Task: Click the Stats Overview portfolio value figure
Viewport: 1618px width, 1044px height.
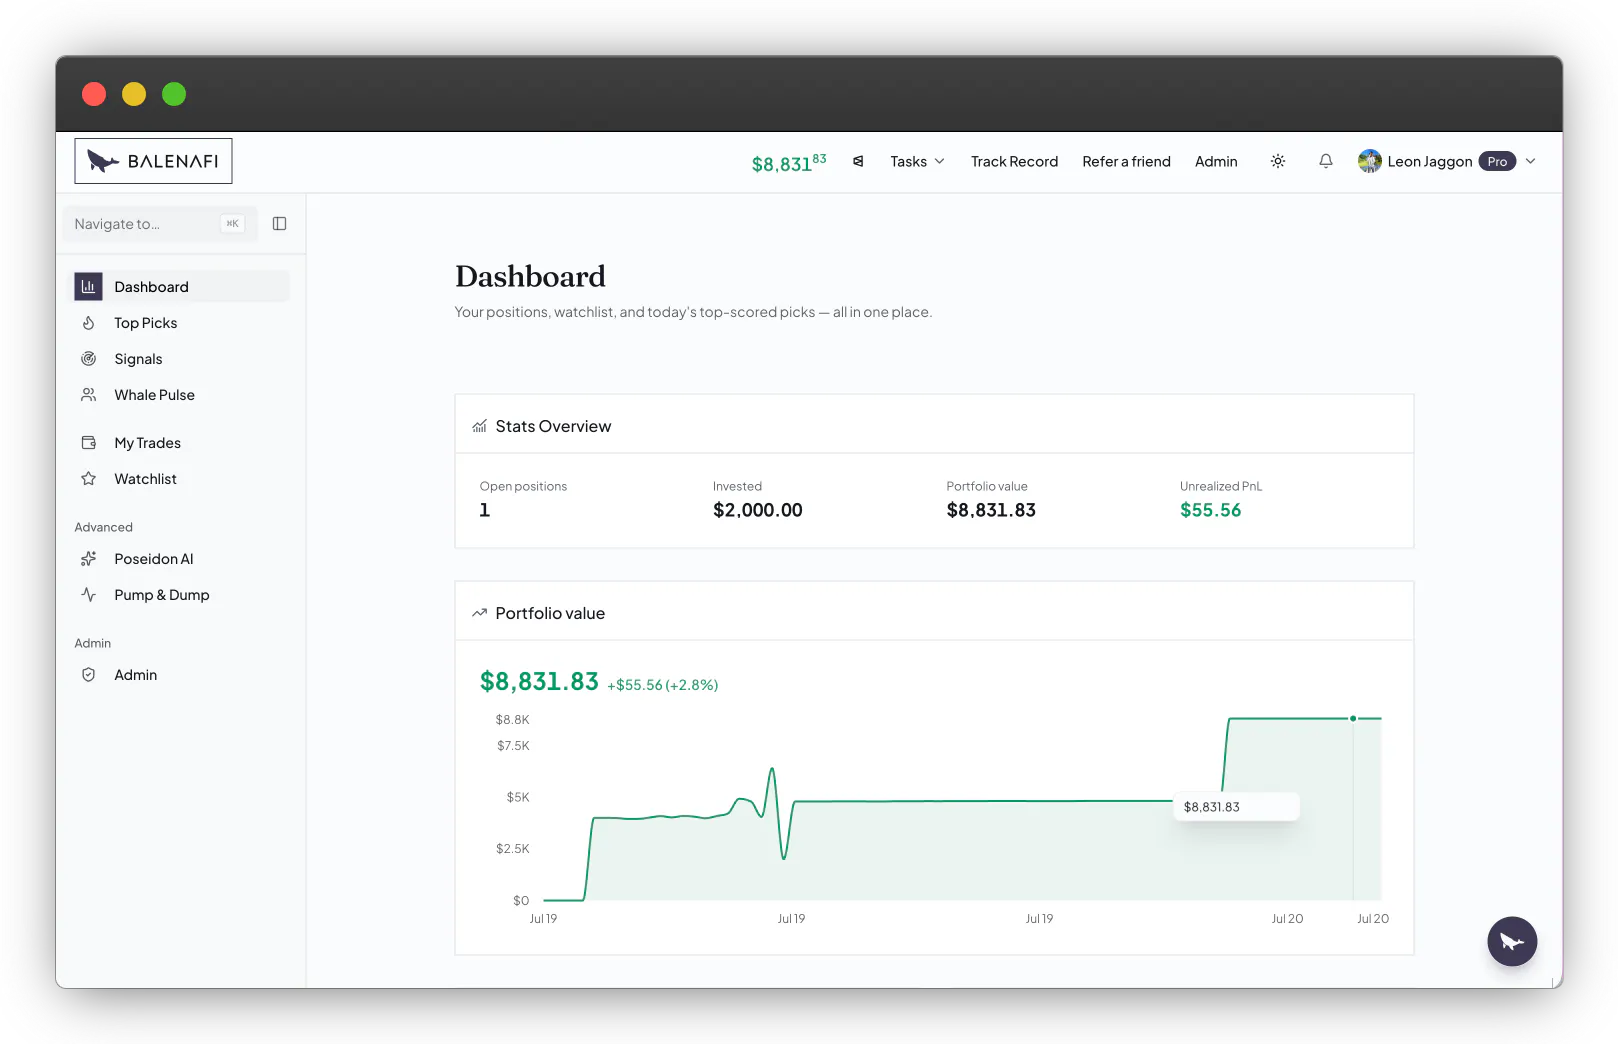Action: click(991, 510)
